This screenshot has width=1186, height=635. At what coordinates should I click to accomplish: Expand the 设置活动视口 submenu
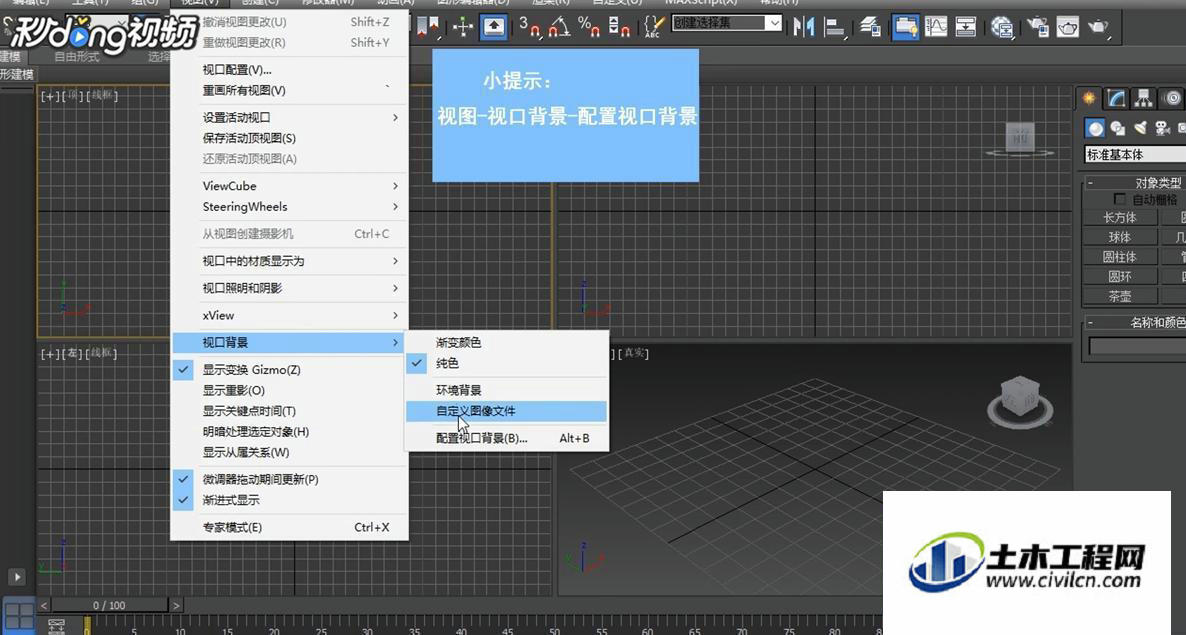290,117
